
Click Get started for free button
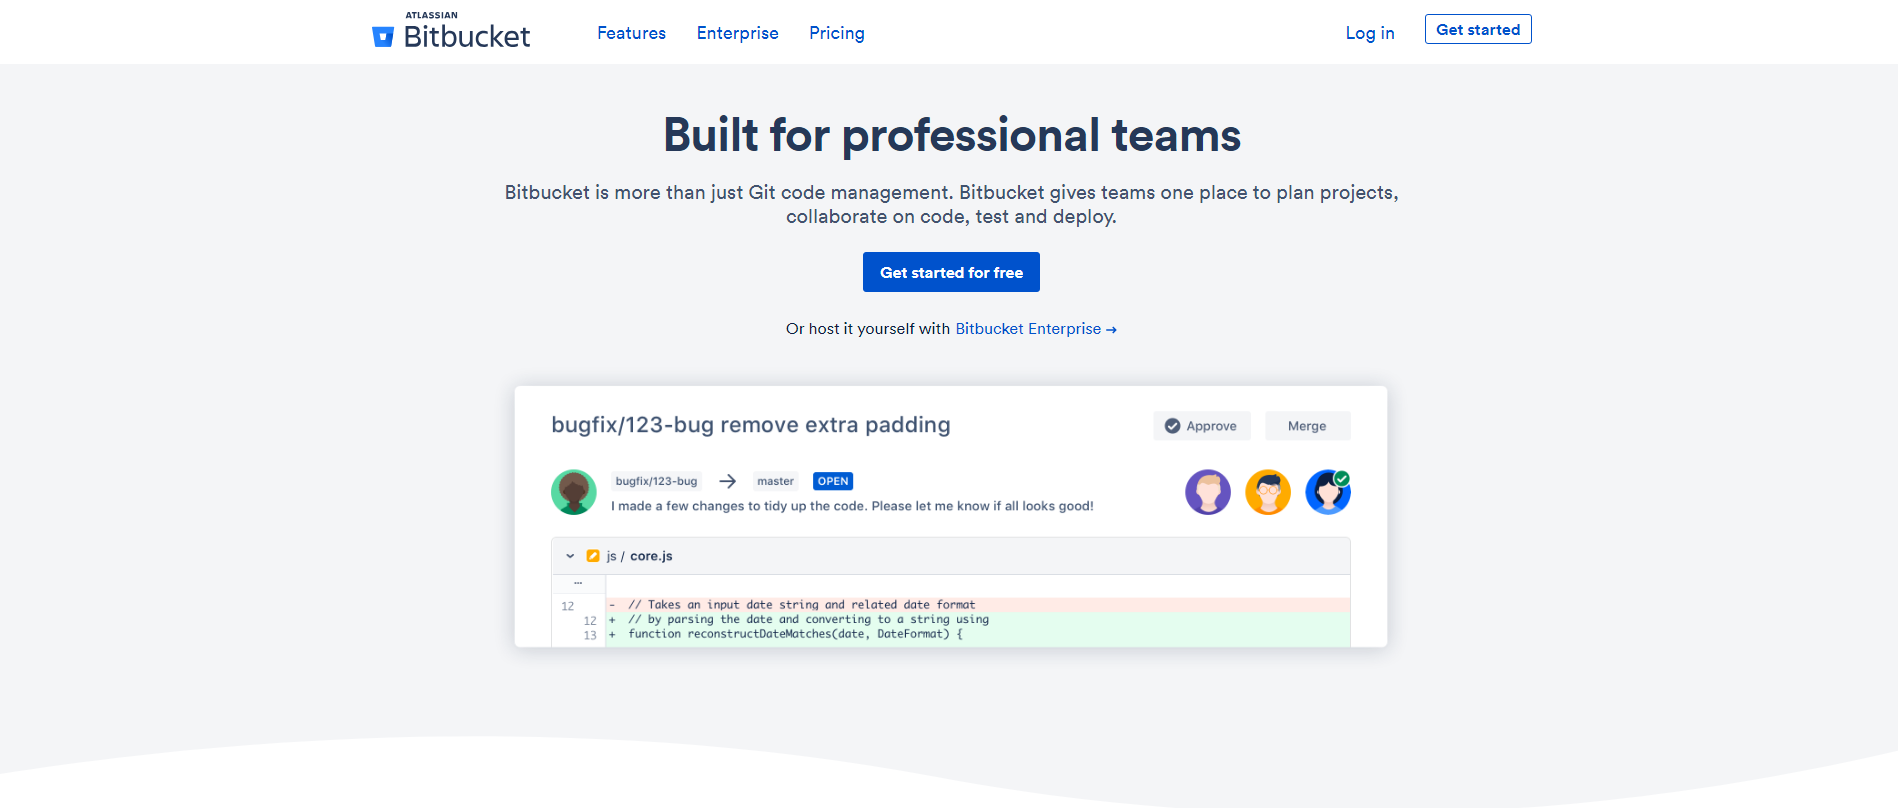(951, 272)
